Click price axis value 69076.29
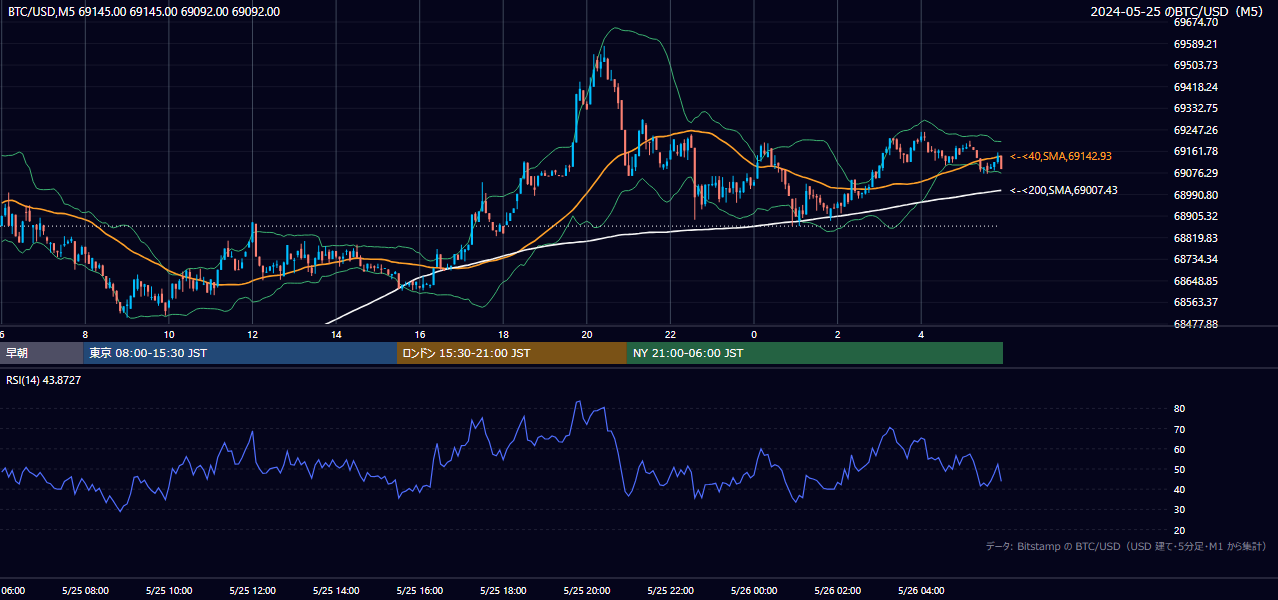1278x600 pixels. (1195, 173)
